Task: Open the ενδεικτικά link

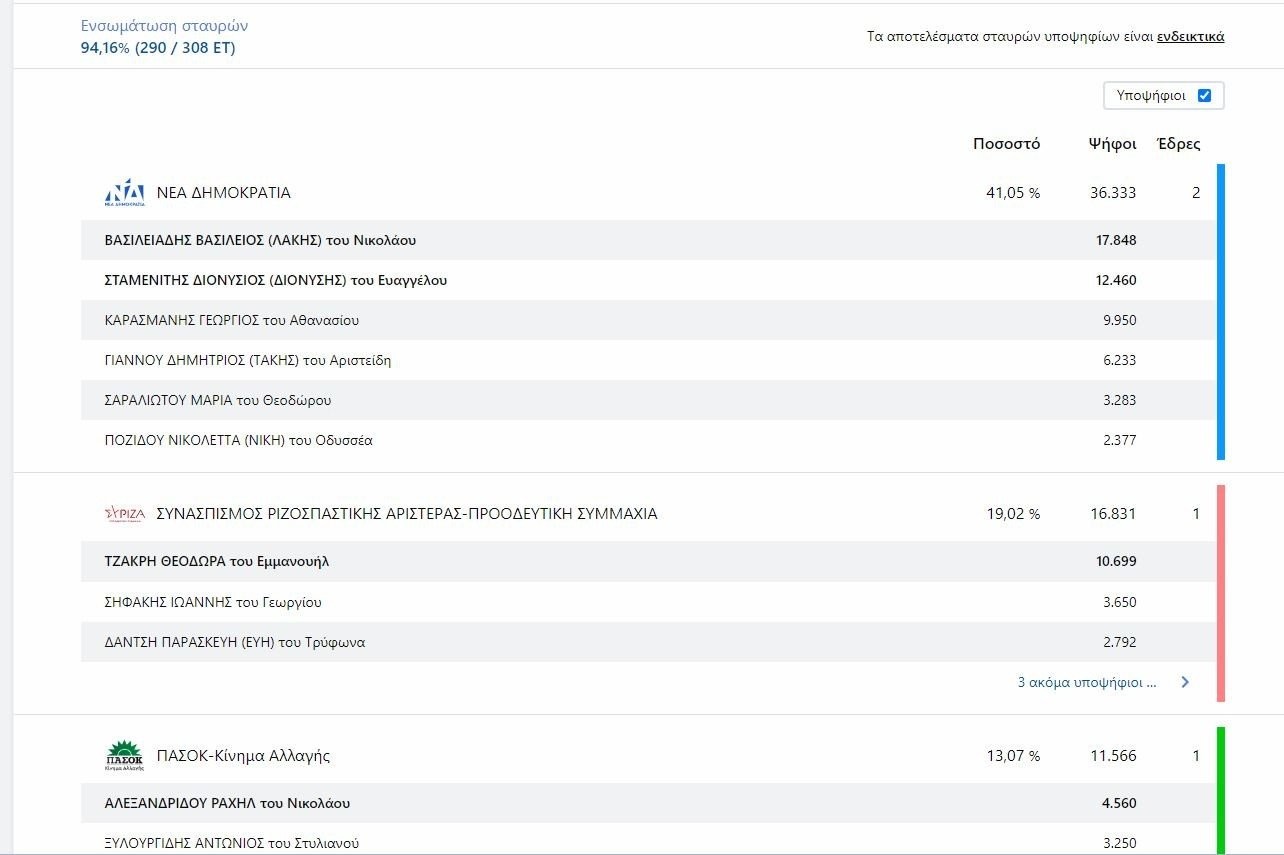Action: 1191,37
